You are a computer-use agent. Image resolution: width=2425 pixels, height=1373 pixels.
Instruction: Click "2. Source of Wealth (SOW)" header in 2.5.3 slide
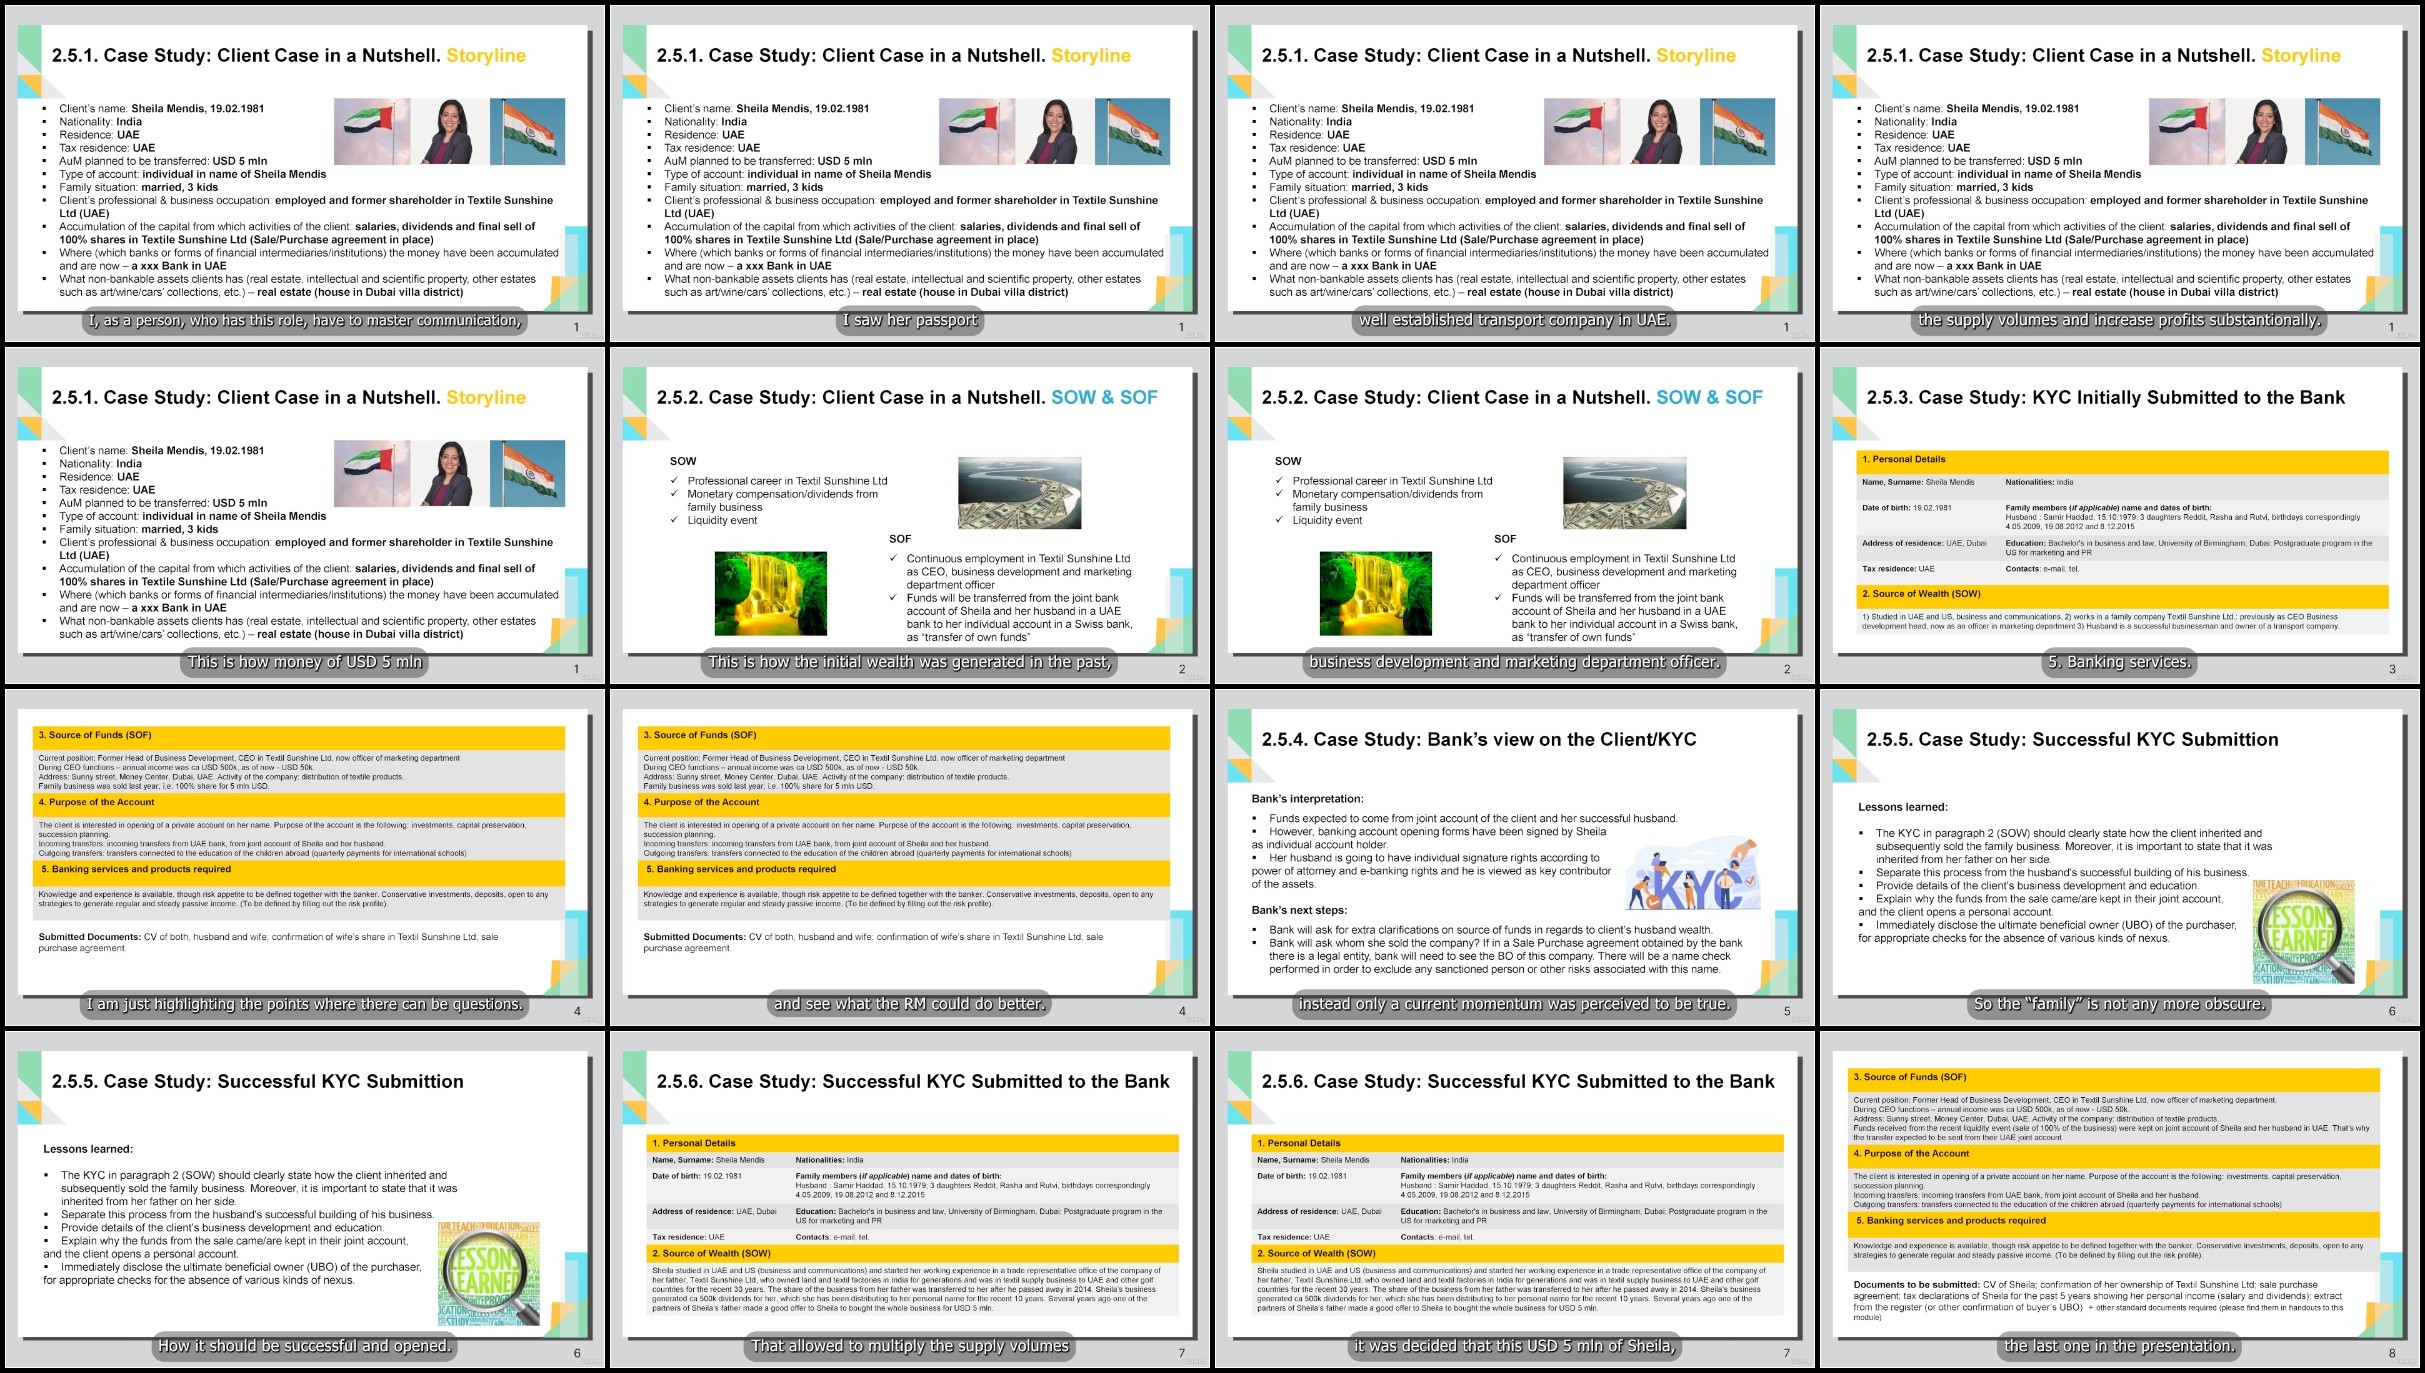[2122, 595]
